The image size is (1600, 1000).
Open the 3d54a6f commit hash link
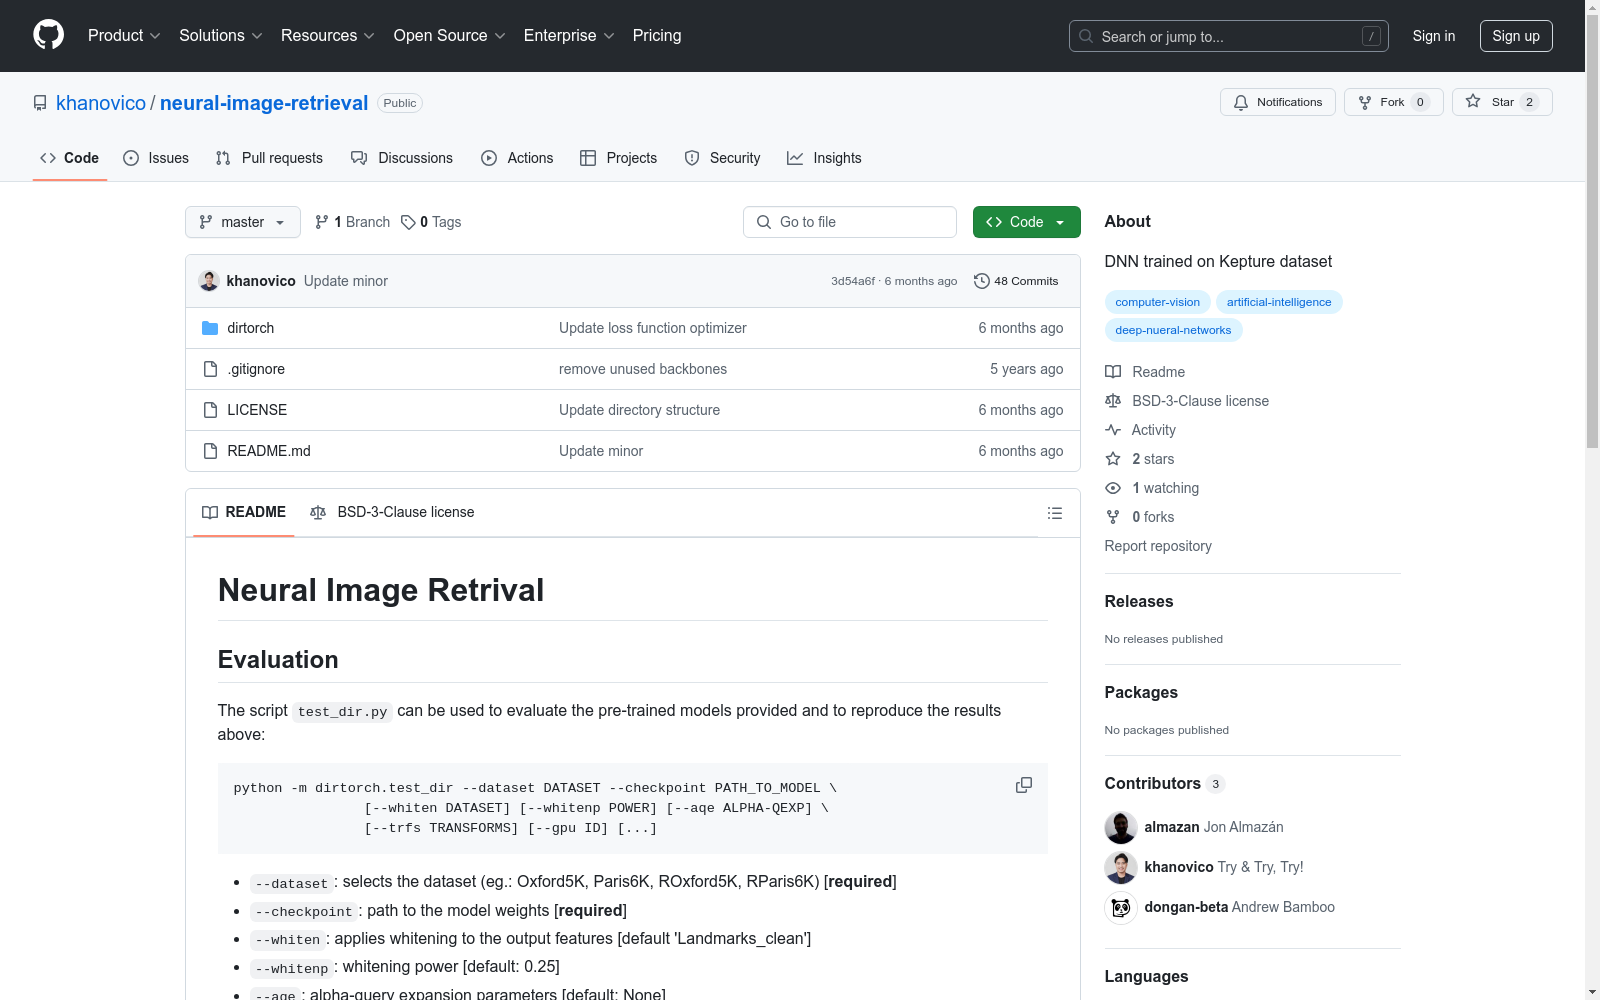pyautogui.click(x=853, y=281)
